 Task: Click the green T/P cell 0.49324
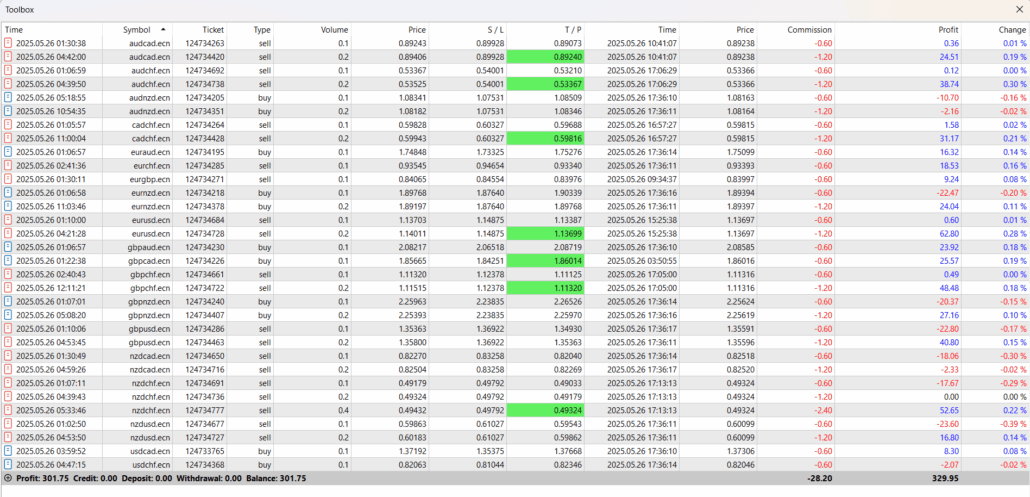click(x=546, y=410)
